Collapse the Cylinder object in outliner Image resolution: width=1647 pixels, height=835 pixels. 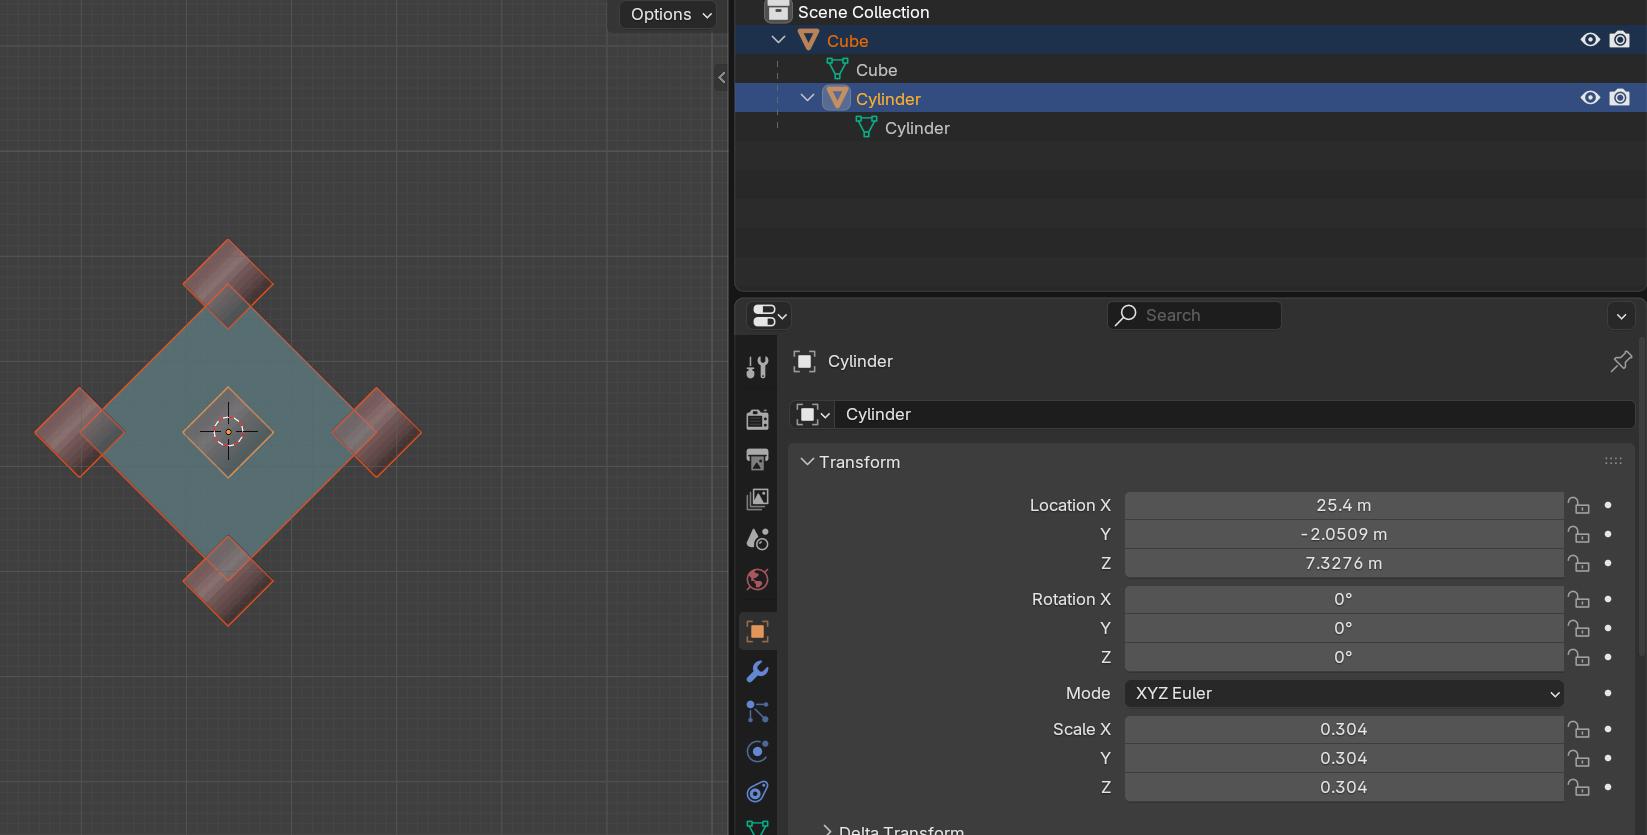[807, 99]
